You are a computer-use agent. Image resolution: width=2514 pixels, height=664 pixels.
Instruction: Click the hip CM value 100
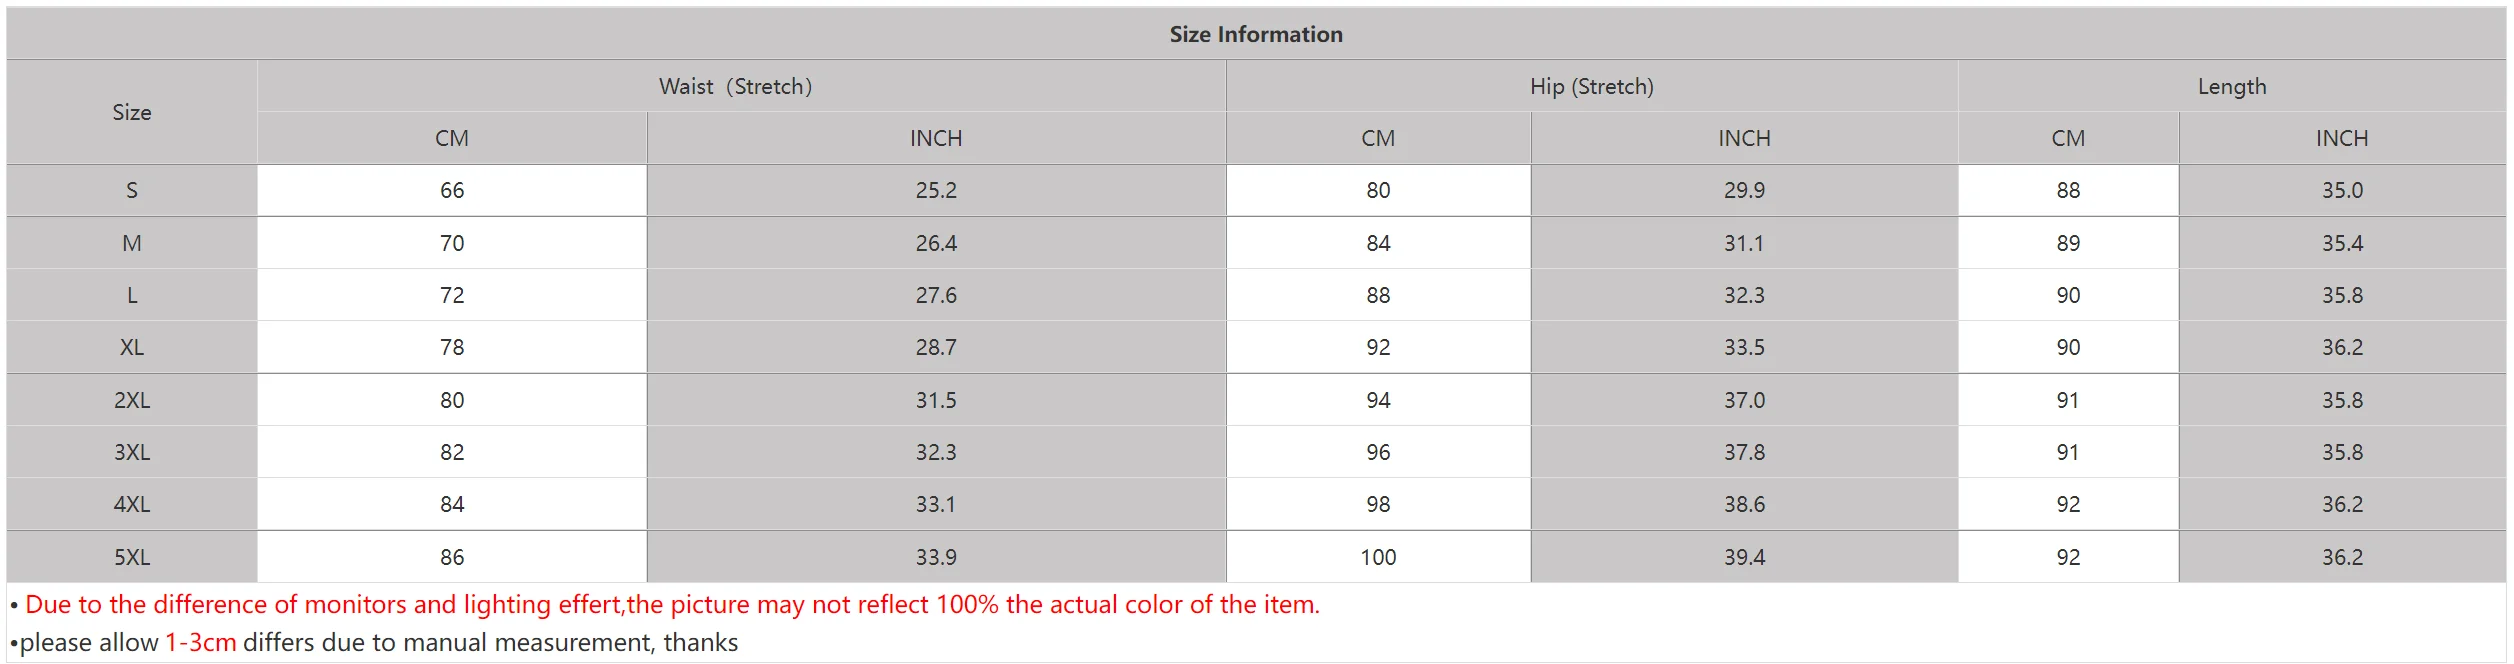pos(1378,558)
